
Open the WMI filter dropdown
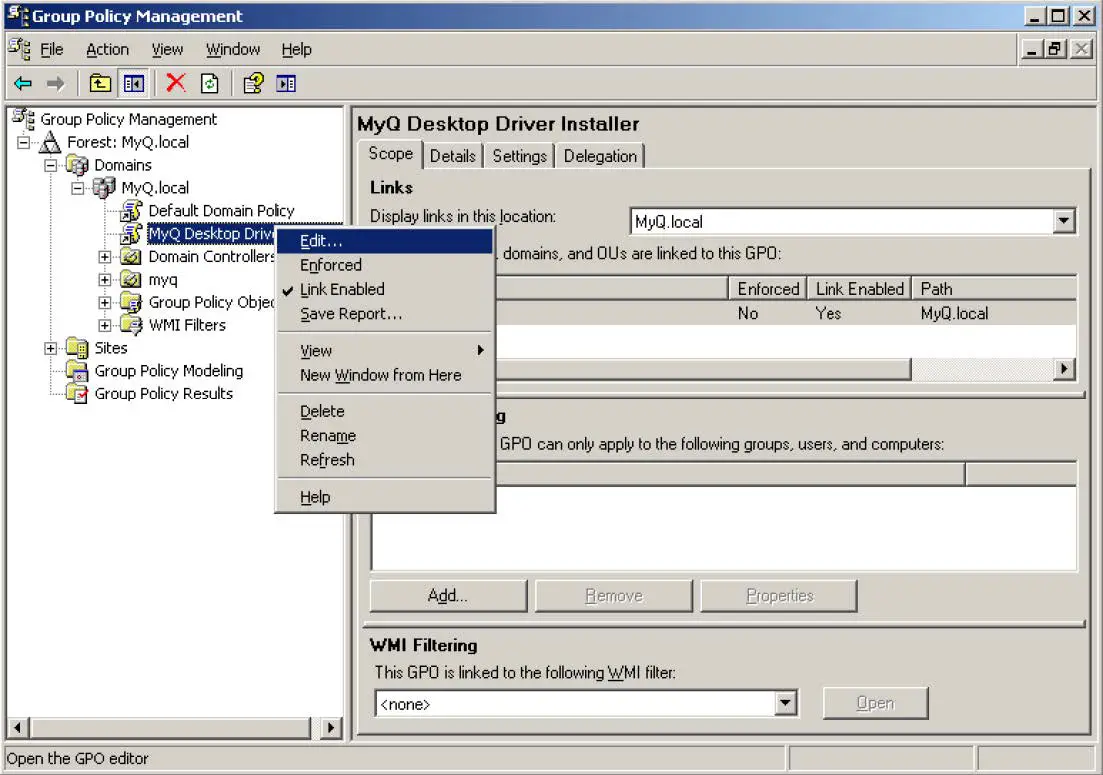click(x=786, y=704)
